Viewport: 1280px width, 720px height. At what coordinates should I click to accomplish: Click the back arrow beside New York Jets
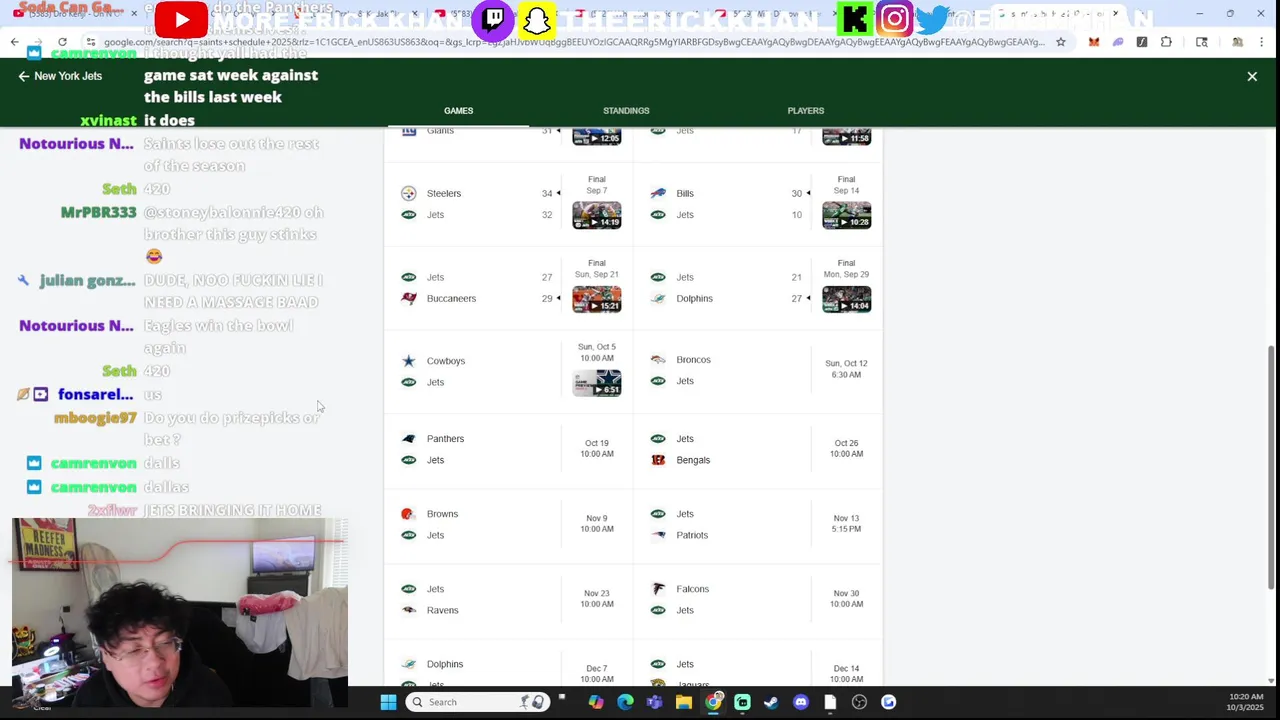coord(24,76)
